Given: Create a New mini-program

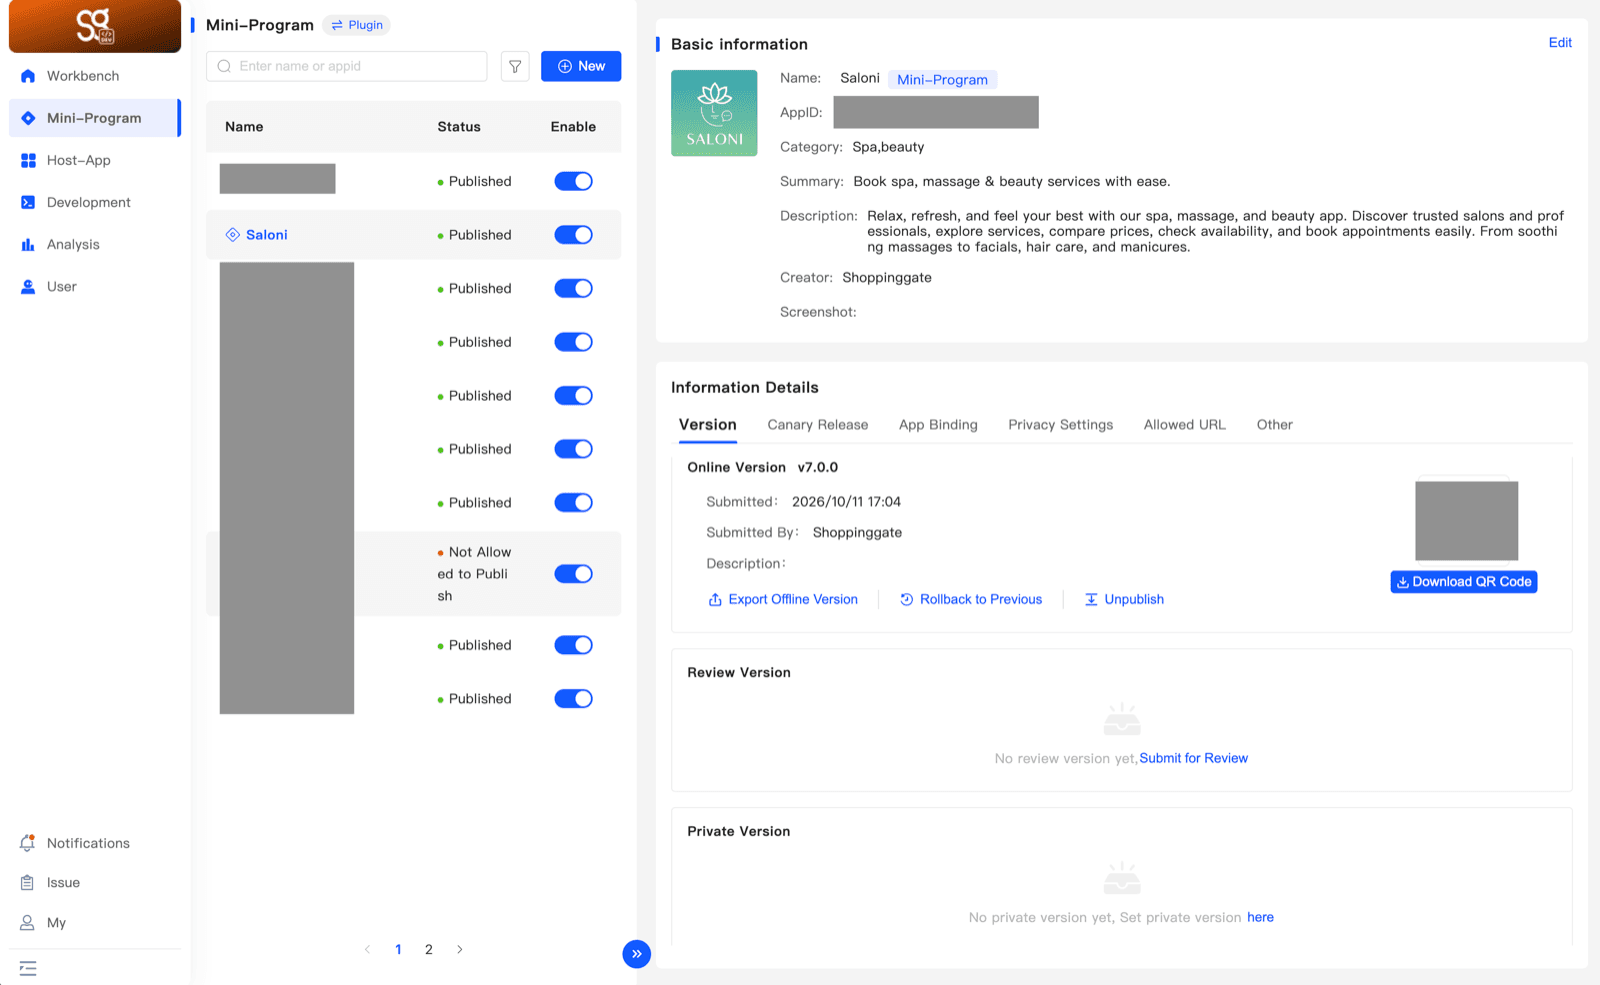Looking at the screenshot, I should [x=581, y=66].
